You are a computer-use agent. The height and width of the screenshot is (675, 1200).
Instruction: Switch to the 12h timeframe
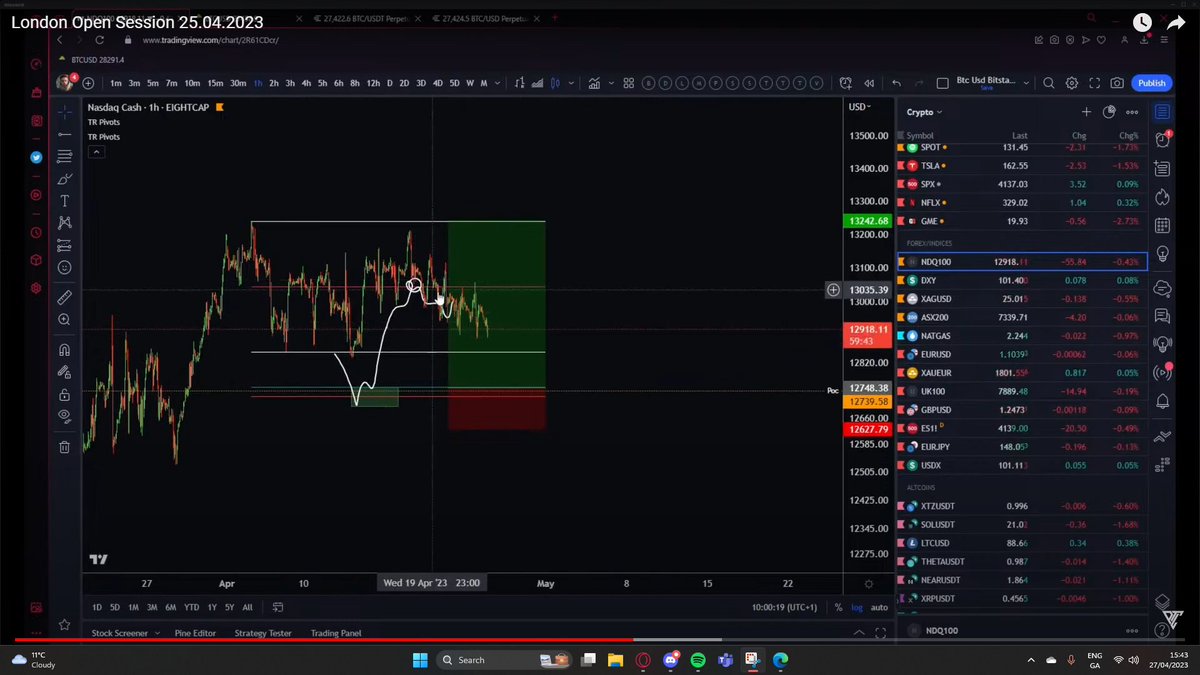[x=373, y=83]
